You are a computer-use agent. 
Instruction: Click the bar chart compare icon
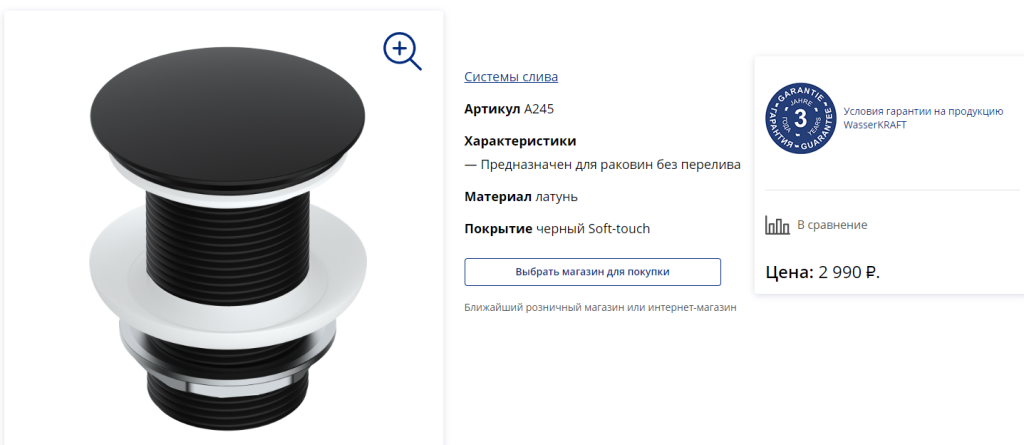tap(777, 225)
